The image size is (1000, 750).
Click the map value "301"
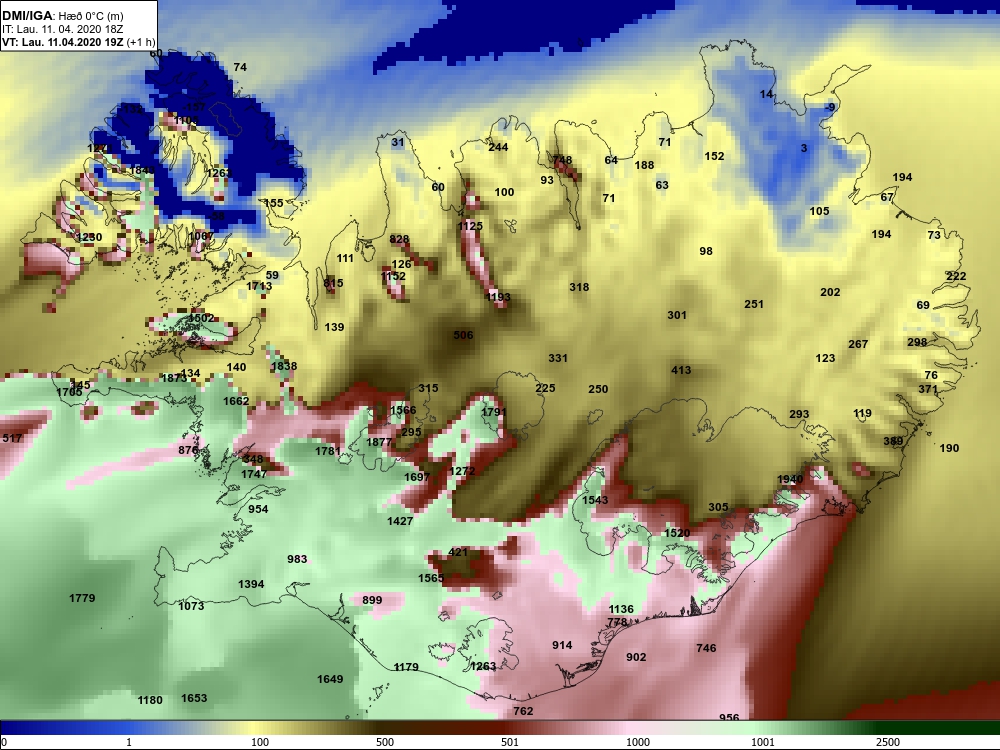point(677,315)
